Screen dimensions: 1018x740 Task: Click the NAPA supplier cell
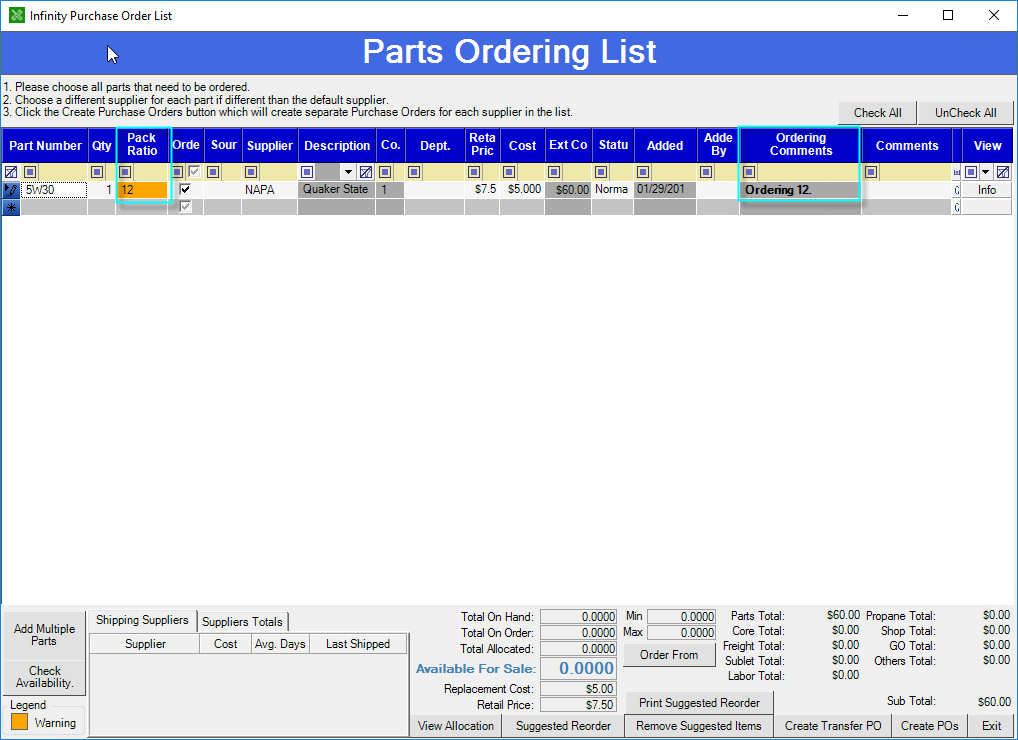(x=269, y=190)
